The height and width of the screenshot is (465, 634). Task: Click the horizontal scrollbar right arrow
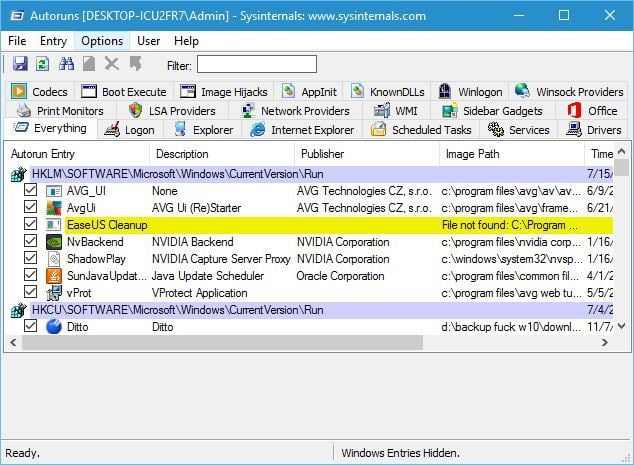[x=604, y=342]
